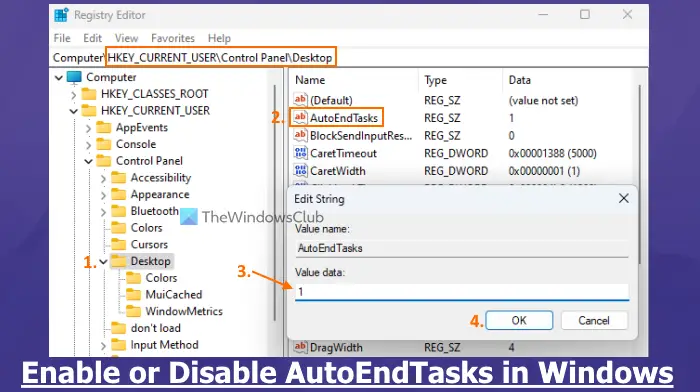Click the (Default) string value icon

tap(300, 99)
